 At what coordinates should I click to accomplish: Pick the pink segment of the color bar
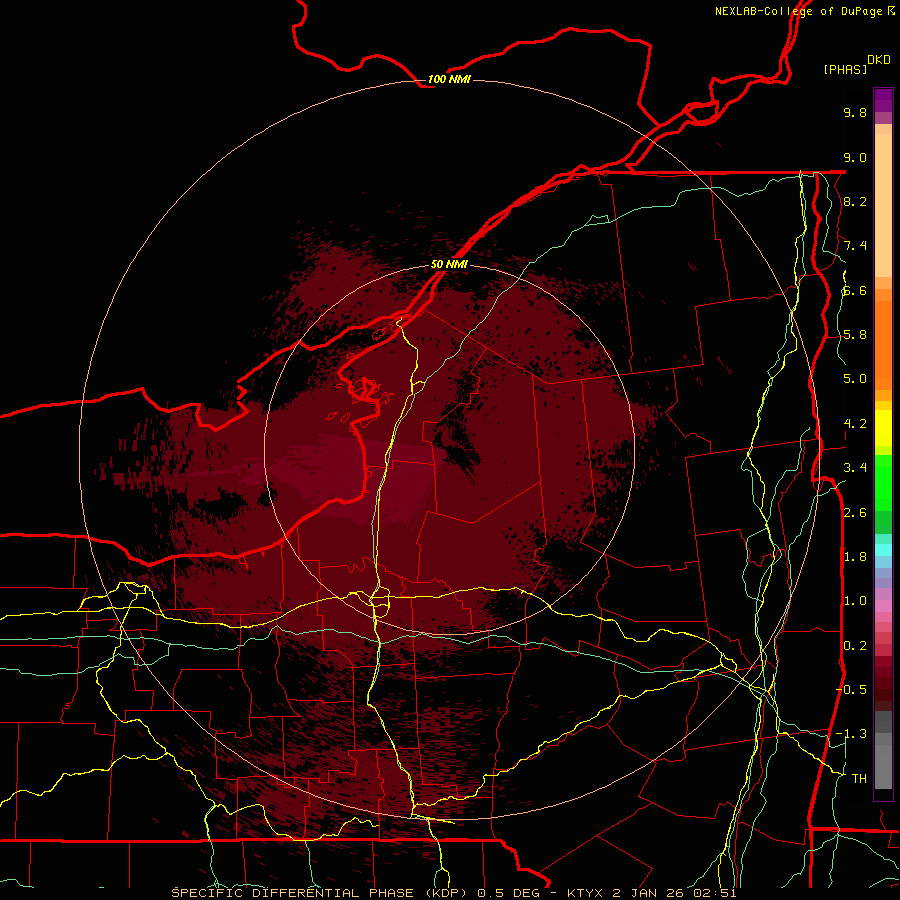[x=883, y=606]
